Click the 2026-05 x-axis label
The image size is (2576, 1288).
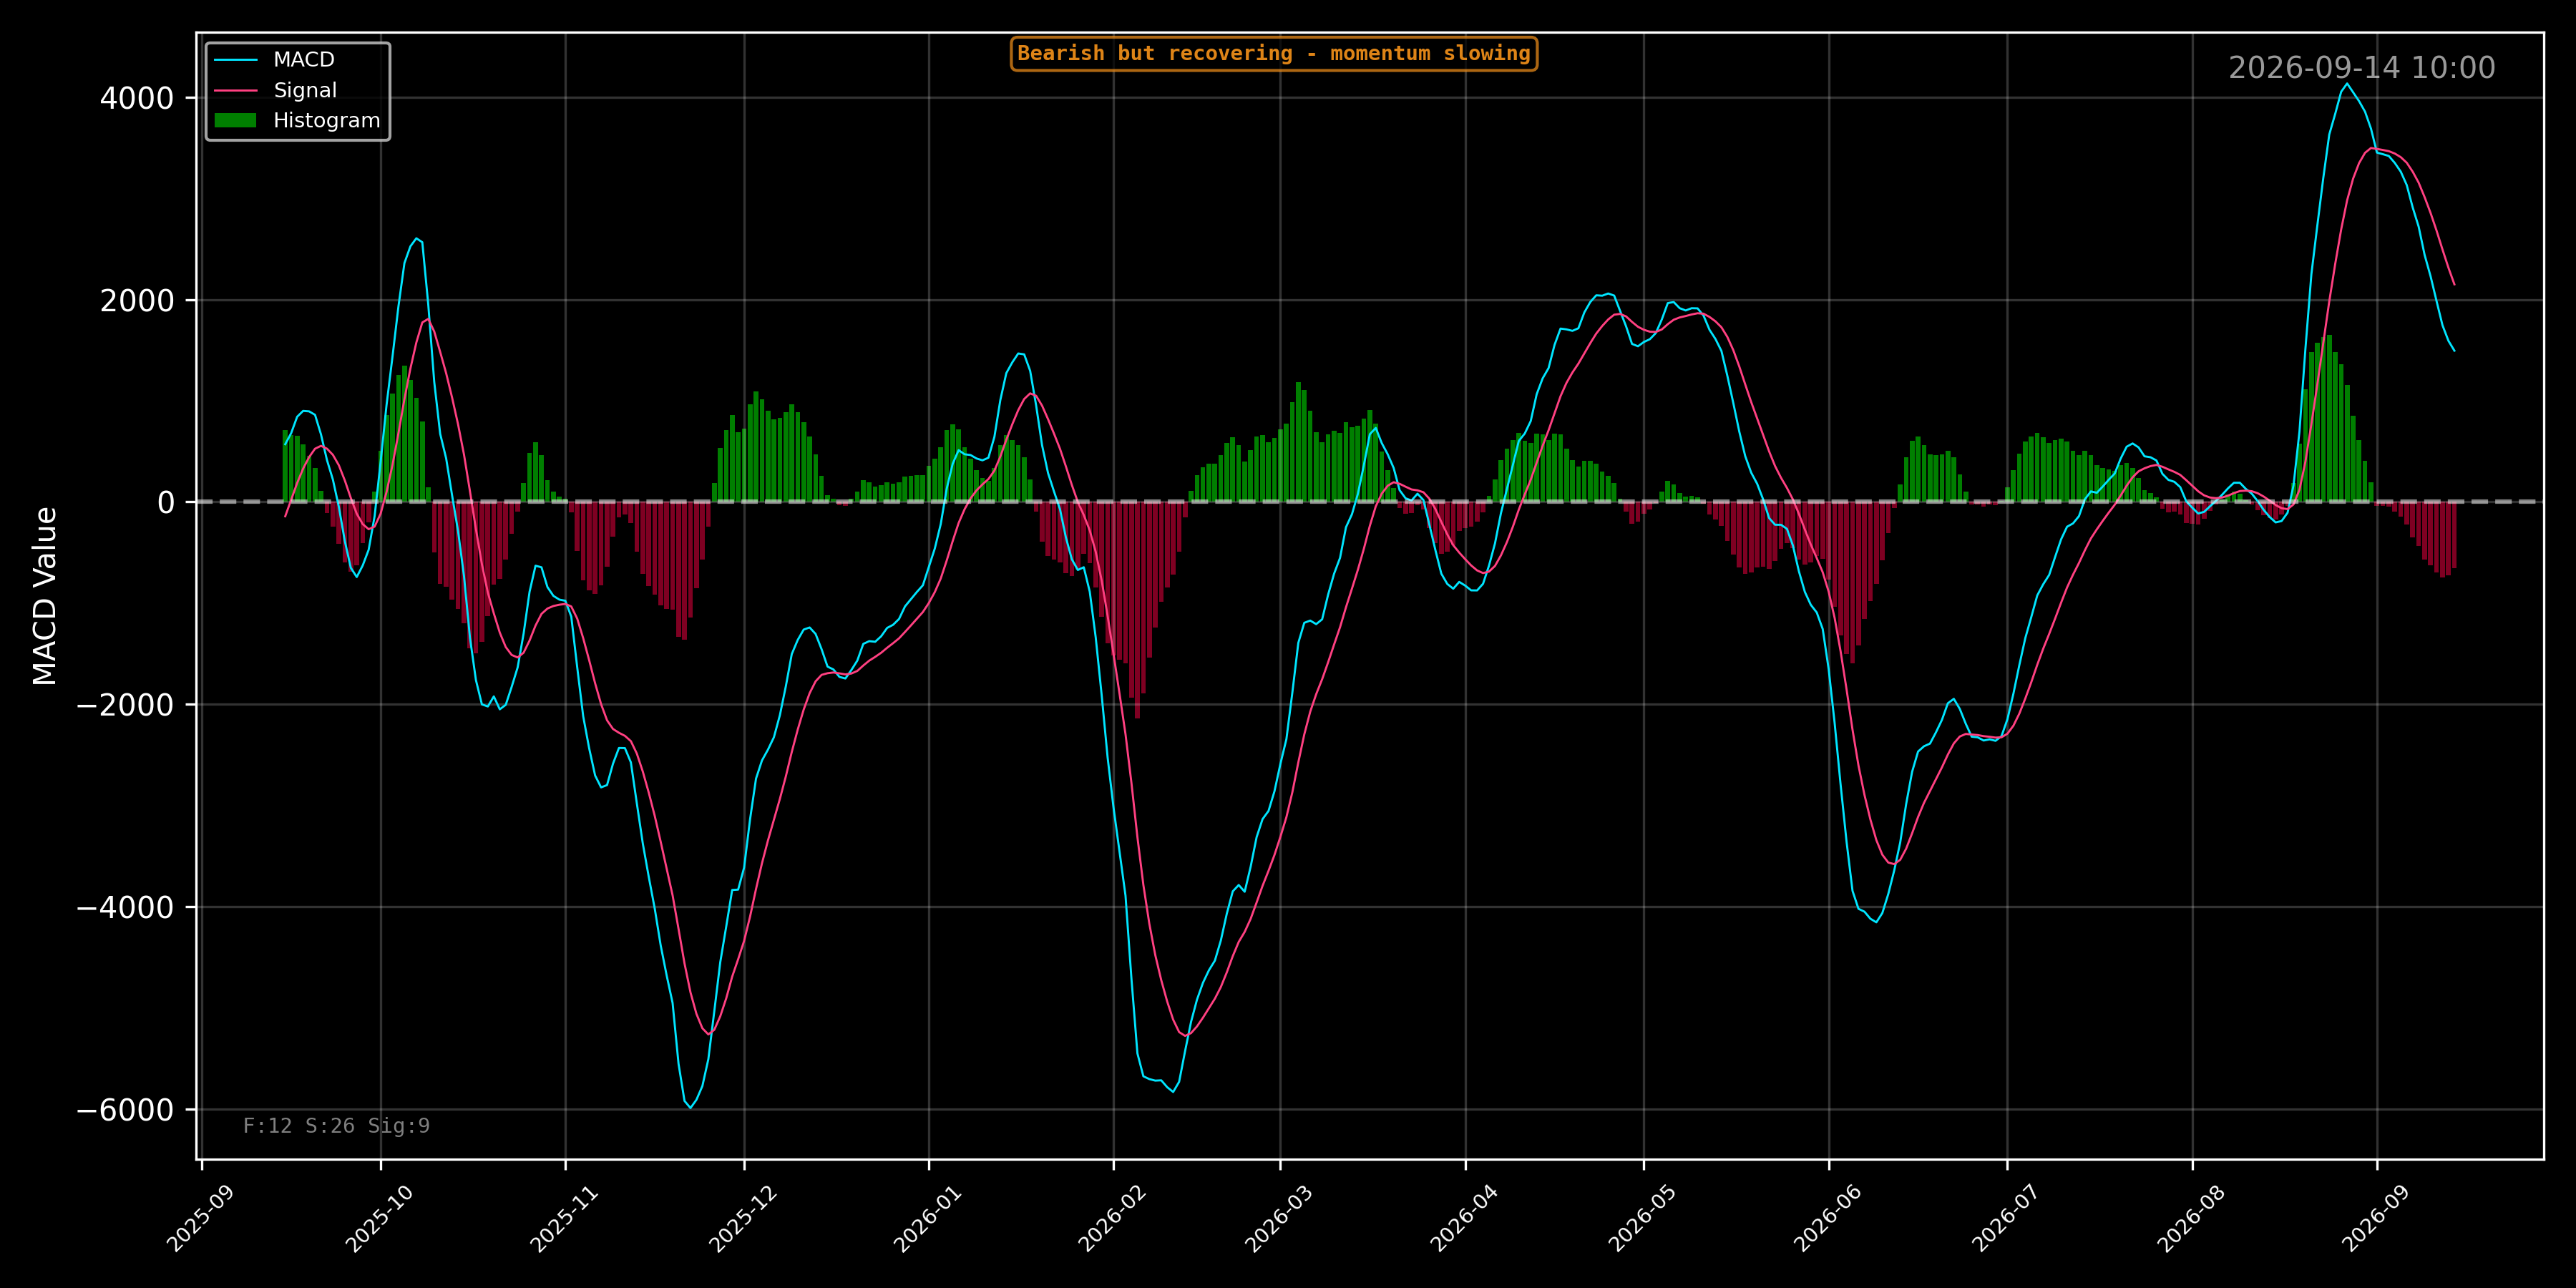[1642, 1218]
